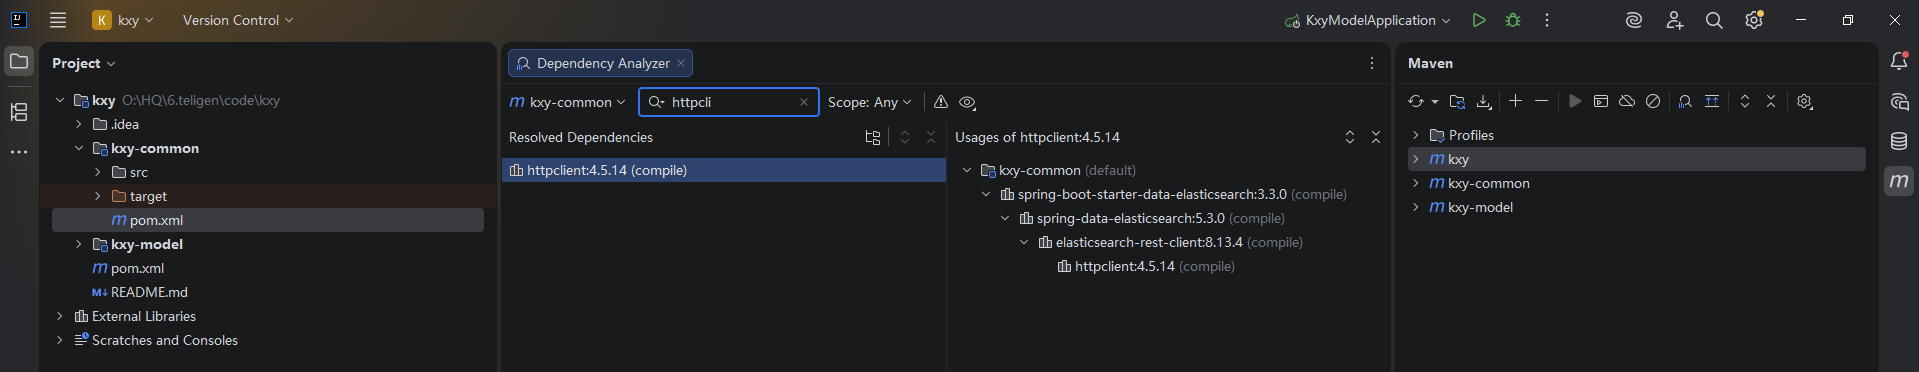The width and height of the screenshot is (1919, 372).
Task: Remove Maven project minus icon
Action: [x=1541, y=101]
